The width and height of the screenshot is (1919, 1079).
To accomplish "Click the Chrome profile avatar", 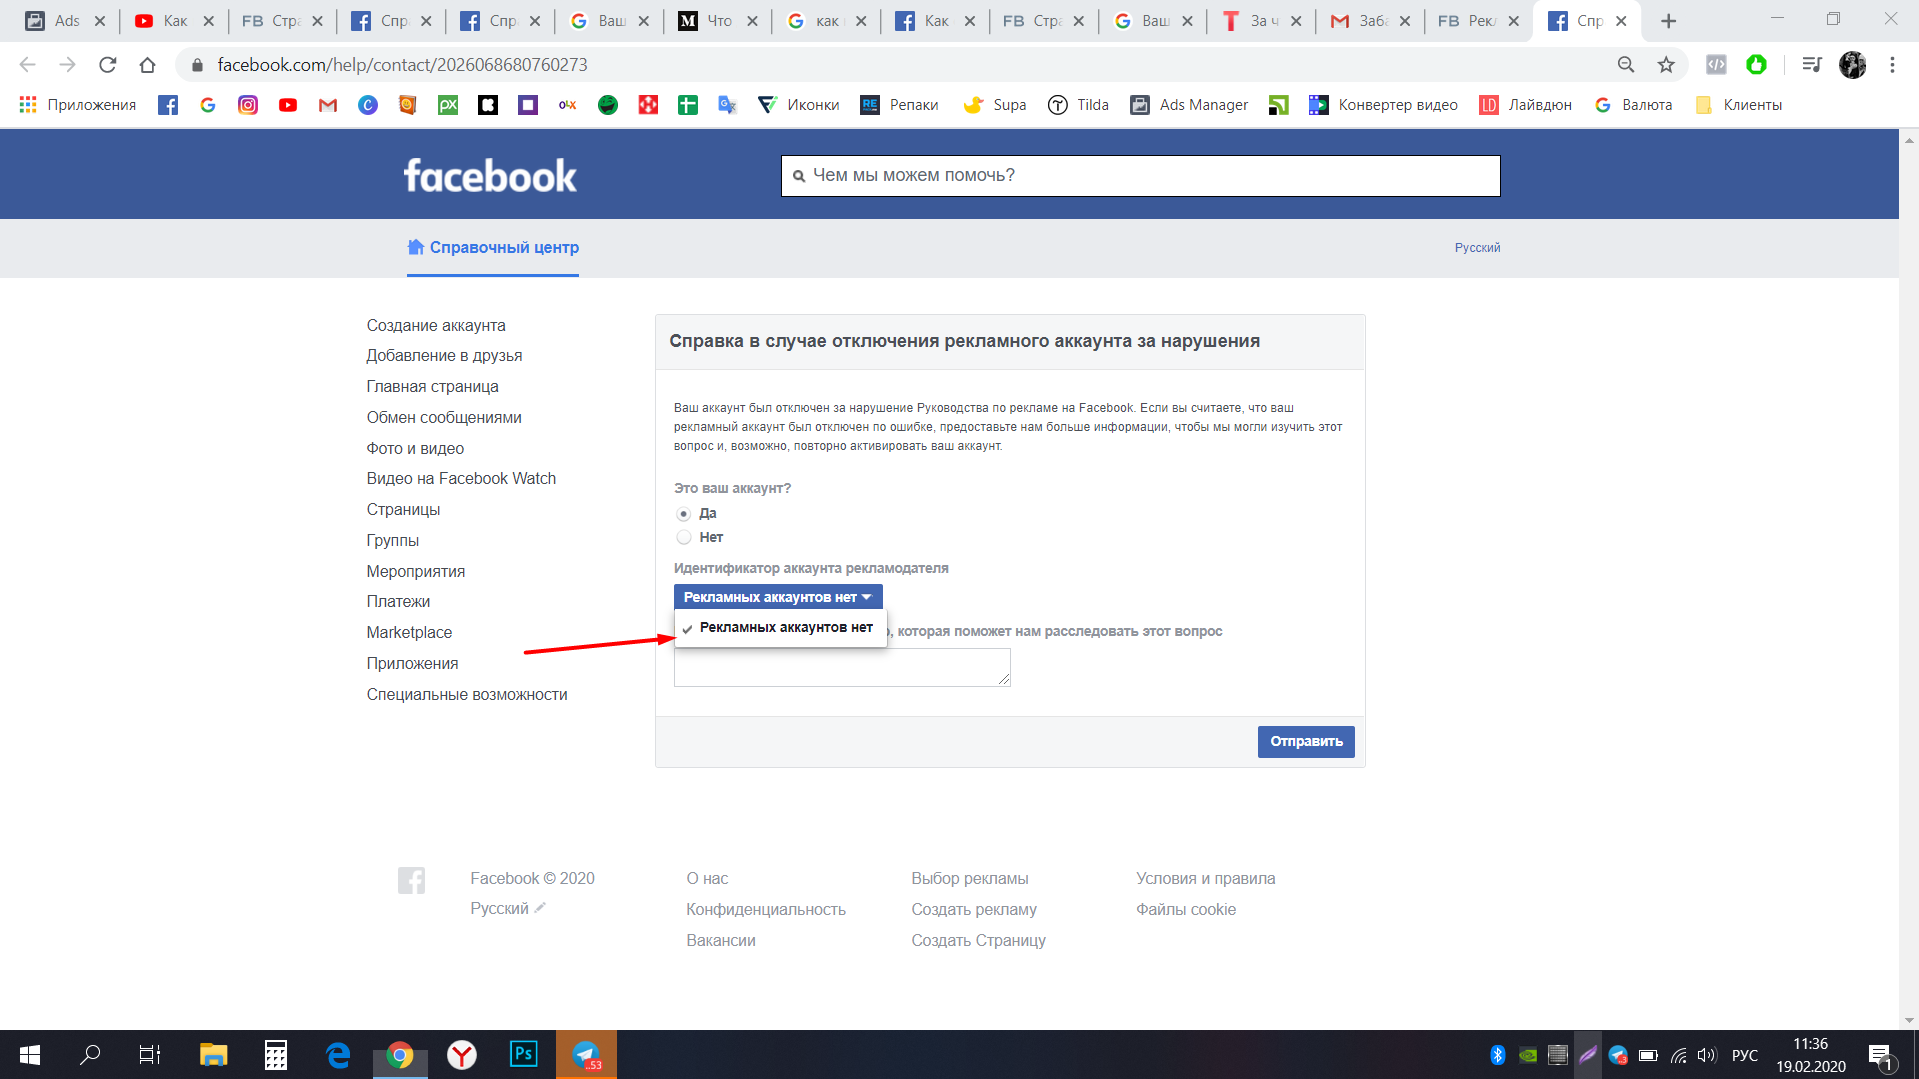I will coord(1853,65).
